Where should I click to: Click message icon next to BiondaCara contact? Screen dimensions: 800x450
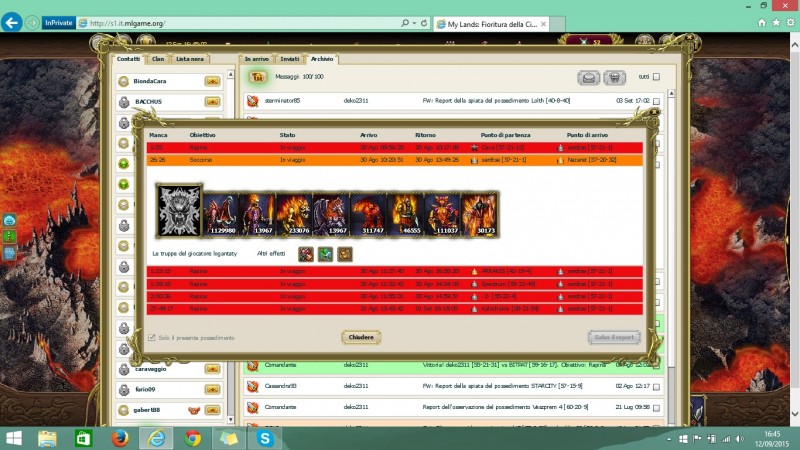coord(212,81)
